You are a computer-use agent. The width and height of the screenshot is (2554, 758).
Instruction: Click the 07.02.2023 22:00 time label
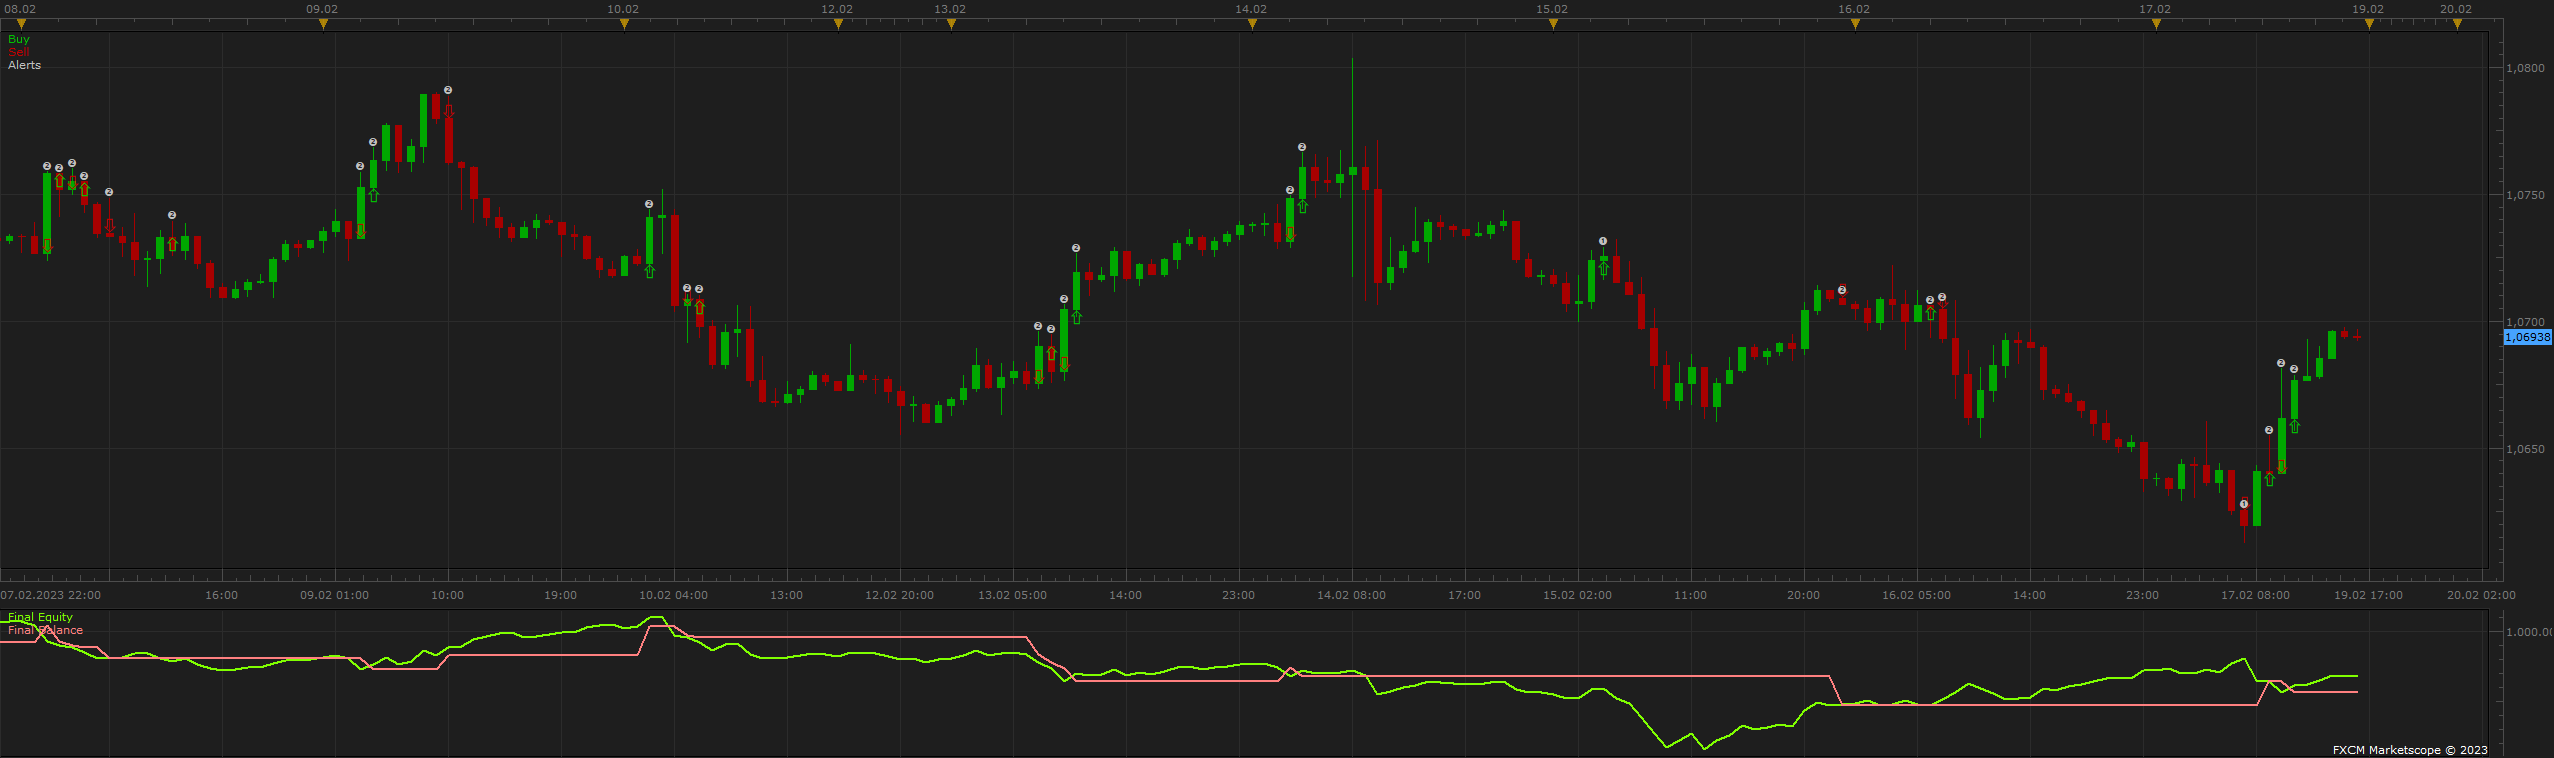click(x=51, y=595)
